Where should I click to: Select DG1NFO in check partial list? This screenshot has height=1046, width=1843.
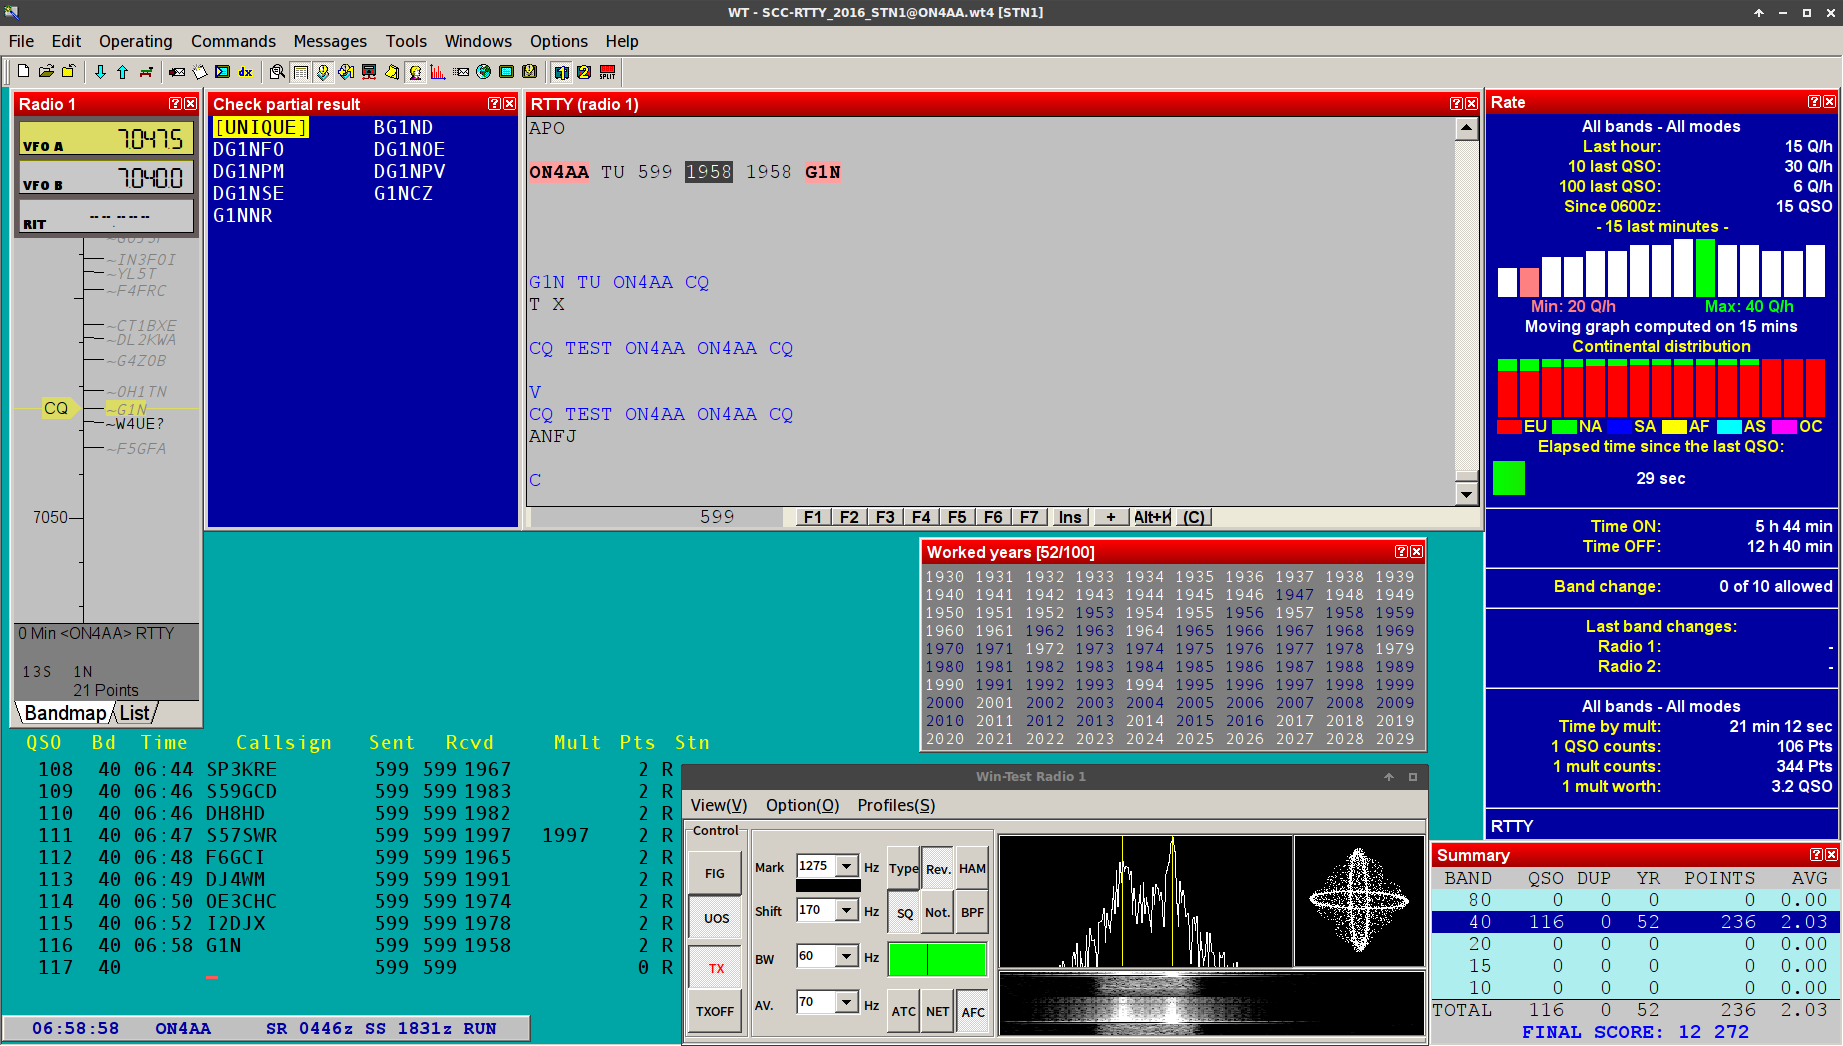[x=249, y=149]
